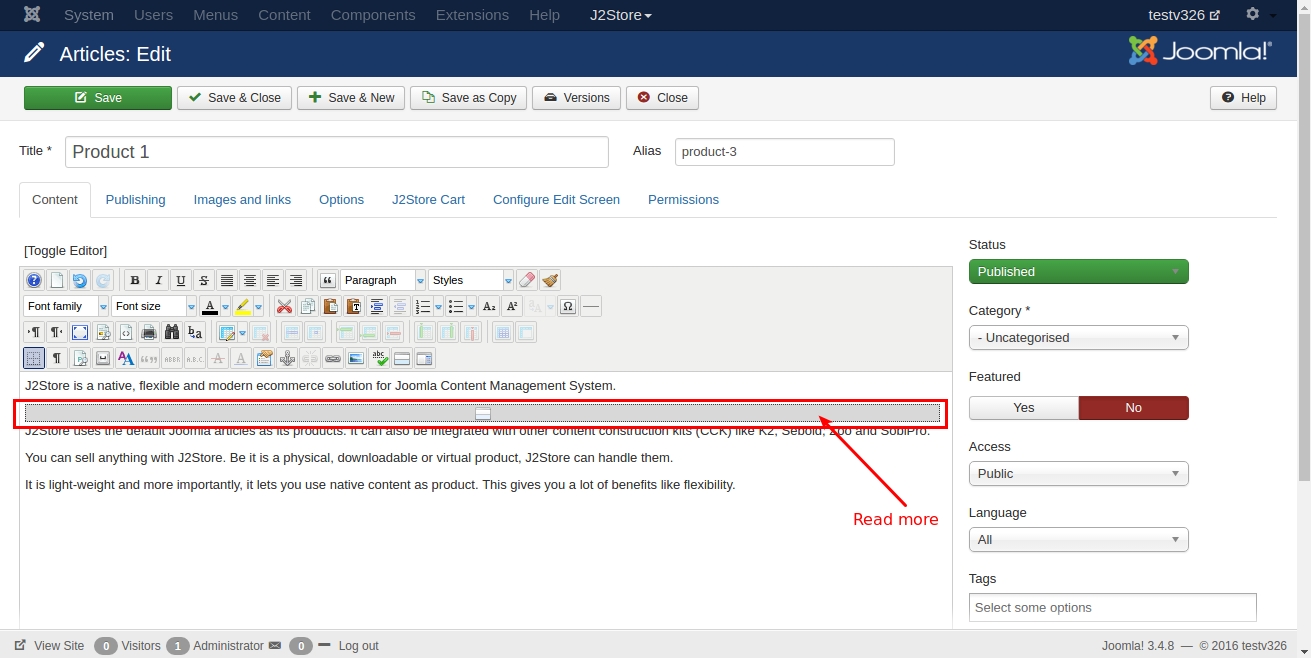1311x658 pixels.
Task: Open the yellow highlight color picker
Action: [259, 307]
